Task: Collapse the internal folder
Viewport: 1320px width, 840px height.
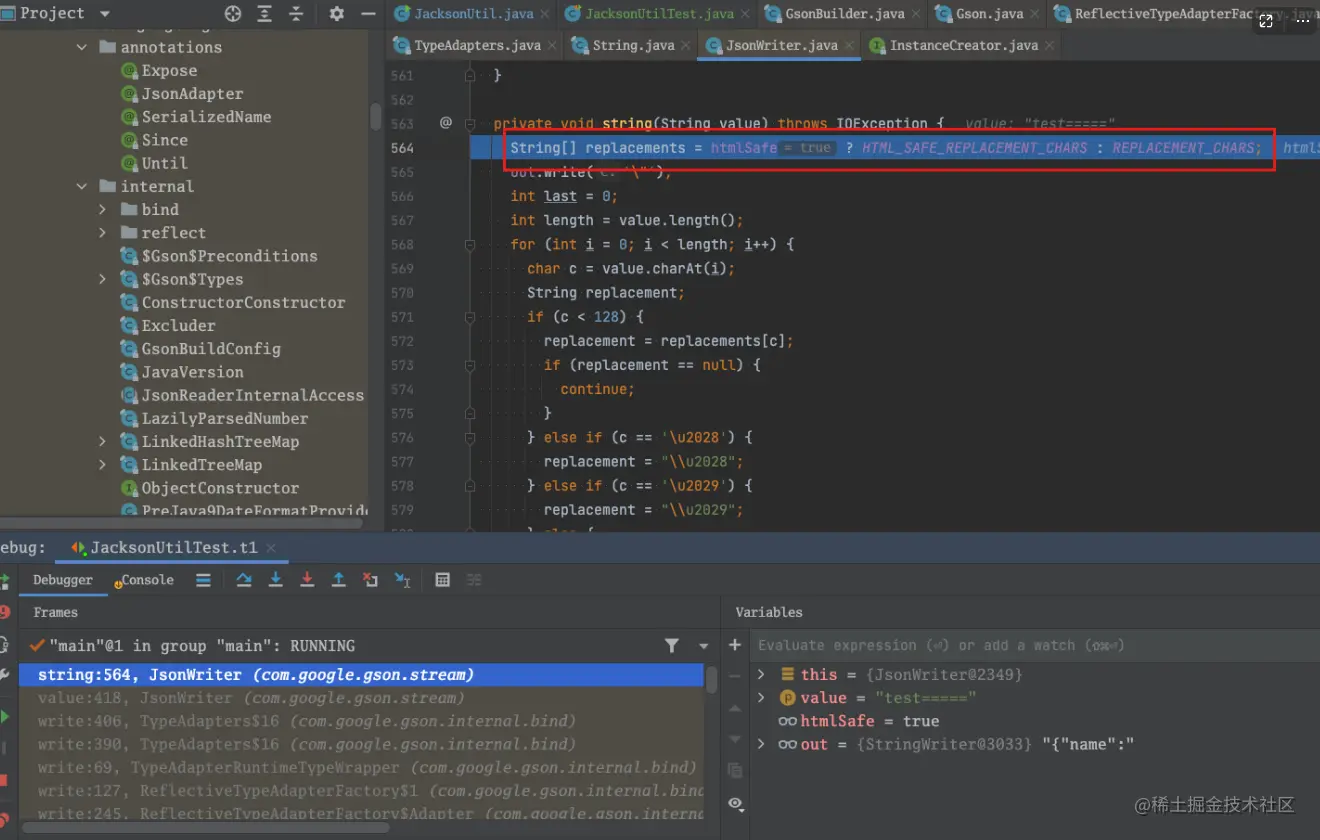Action: (x=82, y=186)
